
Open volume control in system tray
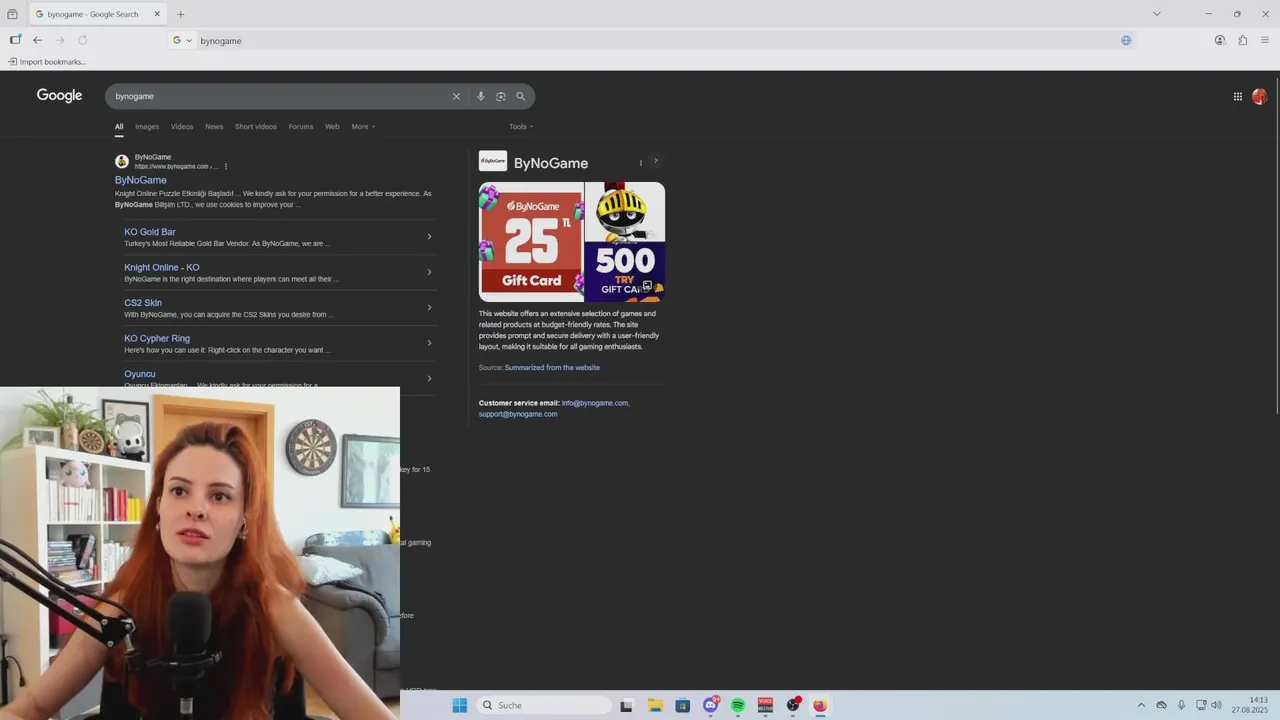tap(1216, 705)
